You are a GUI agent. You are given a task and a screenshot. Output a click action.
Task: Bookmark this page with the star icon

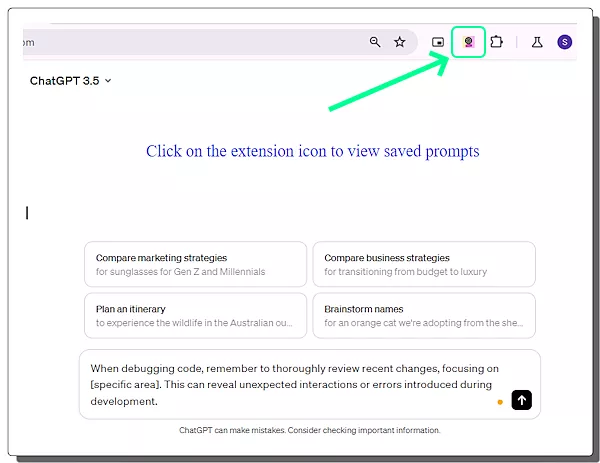pyautogui.click(x=399, y=42)
